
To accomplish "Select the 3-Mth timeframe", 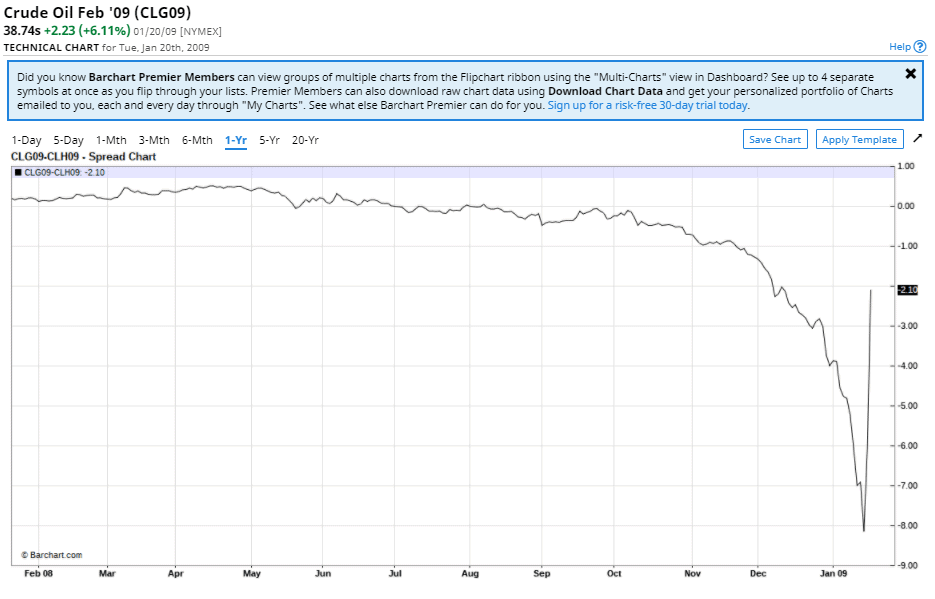I will 154,140.
